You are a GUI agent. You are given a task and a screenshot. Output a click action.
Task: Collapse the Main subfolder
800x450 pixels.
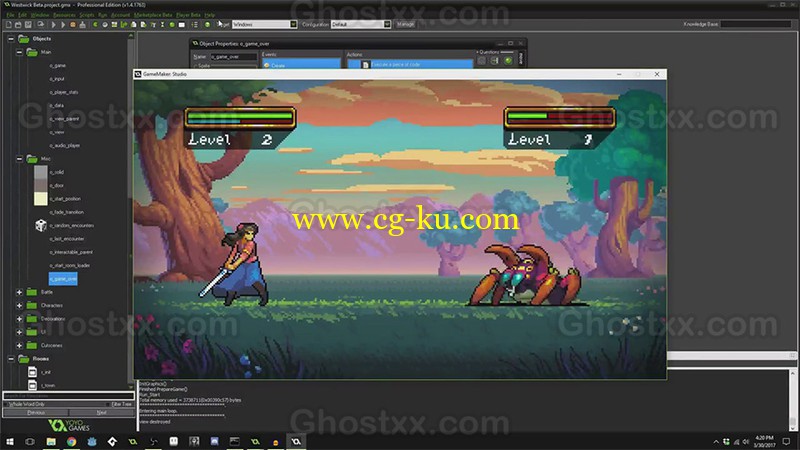[x=19, y=52]
